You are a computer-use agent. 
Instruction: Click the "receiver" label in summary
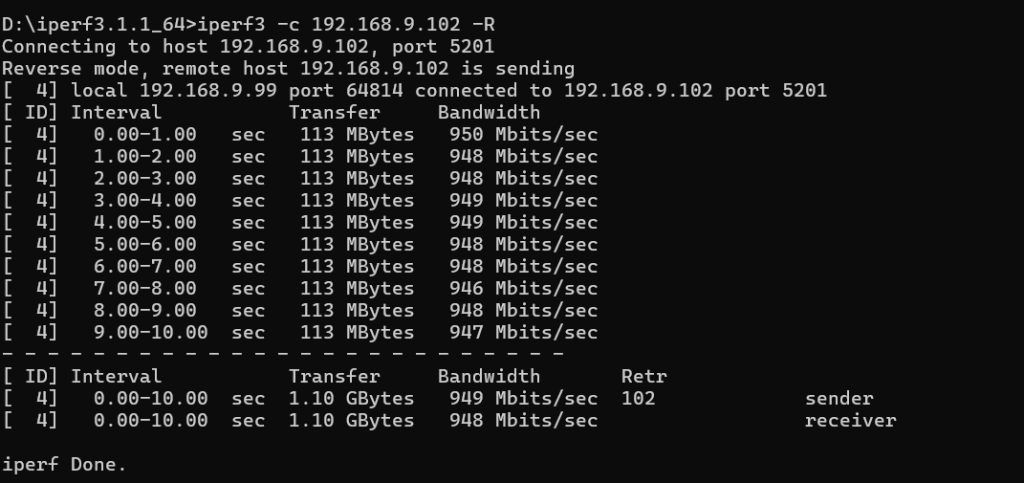[x=850, y=421]
